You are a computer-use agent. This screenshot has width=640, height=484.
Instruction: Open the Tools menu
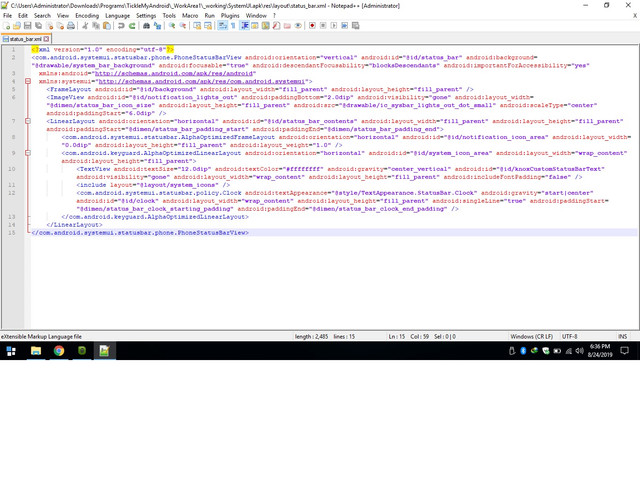169,16
